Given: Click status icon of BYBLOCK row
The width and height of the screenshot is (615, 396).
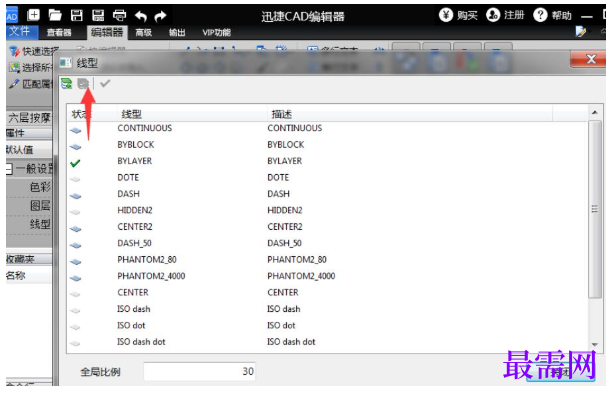Looking at the screenshot, I should pos(76,147).
